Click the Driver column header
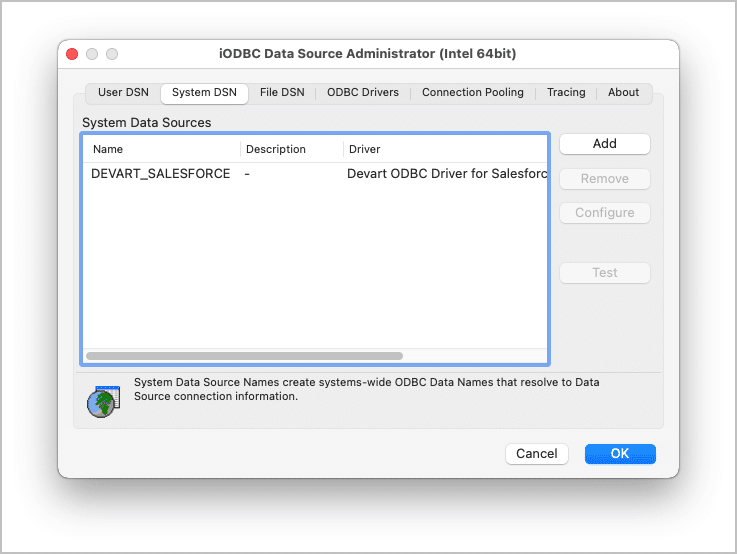The image size is (737, 554). coord(446,149)
